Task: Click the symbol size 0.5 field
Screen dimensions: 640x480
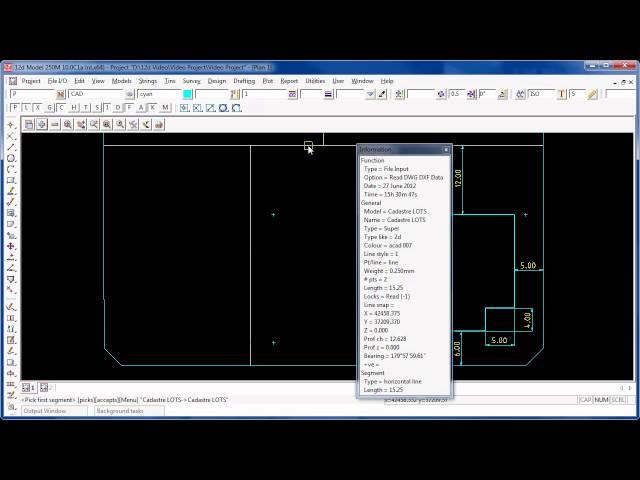Action: pyautogui.click(x=457, y=94)
